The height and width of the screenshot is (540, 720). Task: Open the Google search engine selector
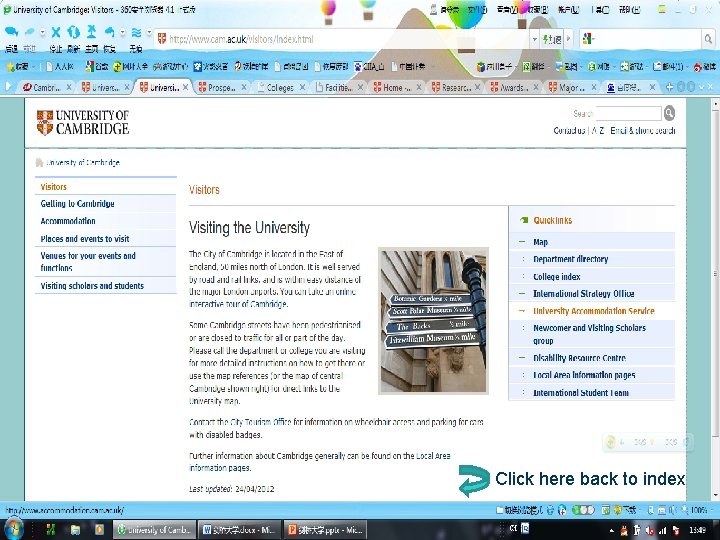[588, 39]
